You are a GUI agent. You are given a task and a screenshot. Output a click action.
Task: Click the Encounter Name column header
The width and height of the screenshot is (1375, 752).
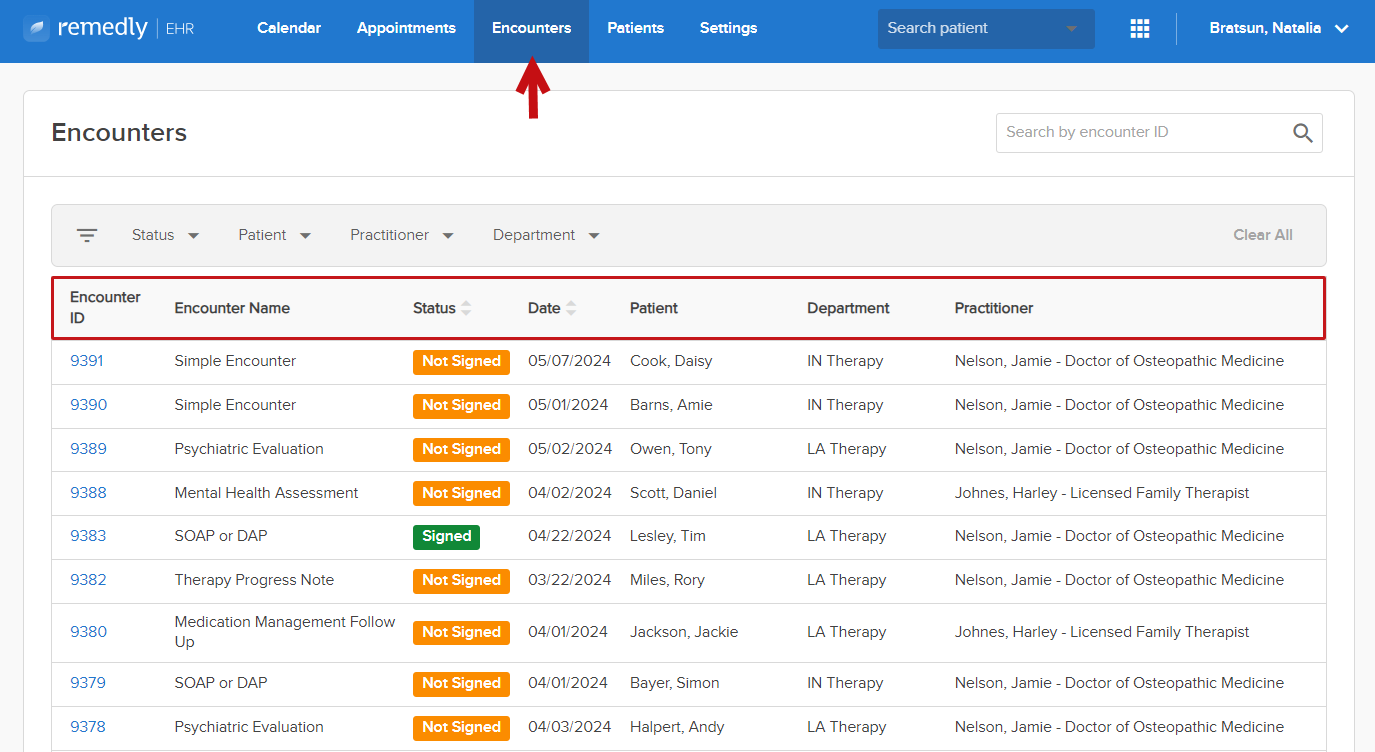[232, 308]
